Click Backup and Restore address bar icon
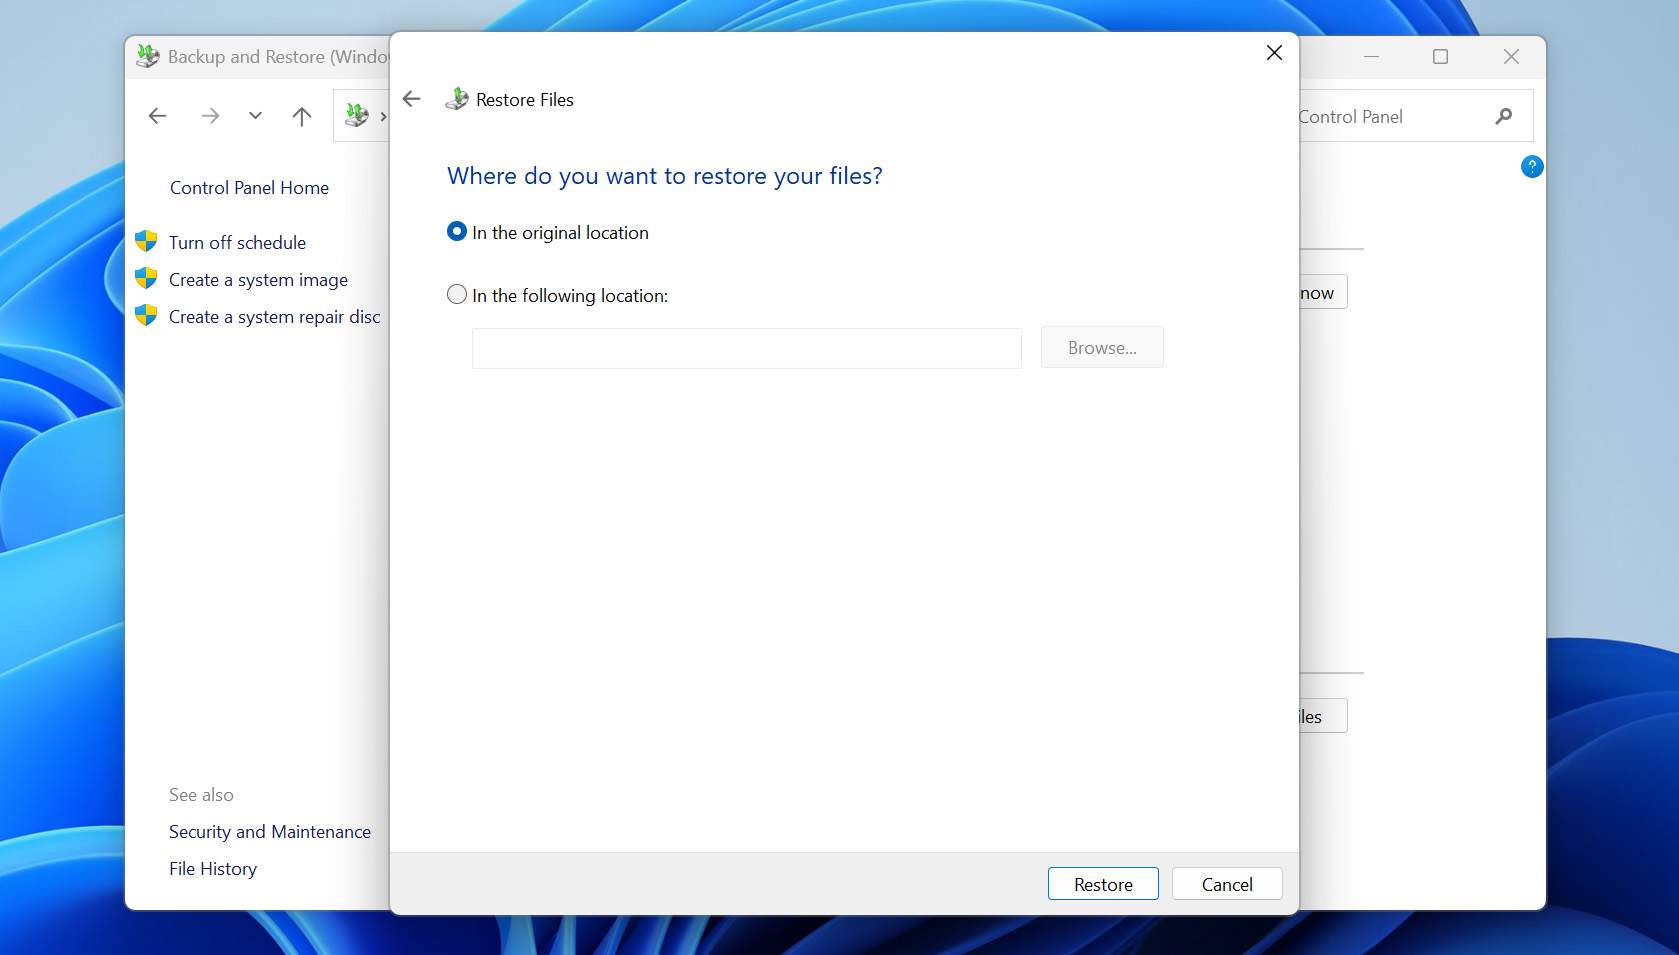Screen dimensions: 1679x955 point(357,116)
